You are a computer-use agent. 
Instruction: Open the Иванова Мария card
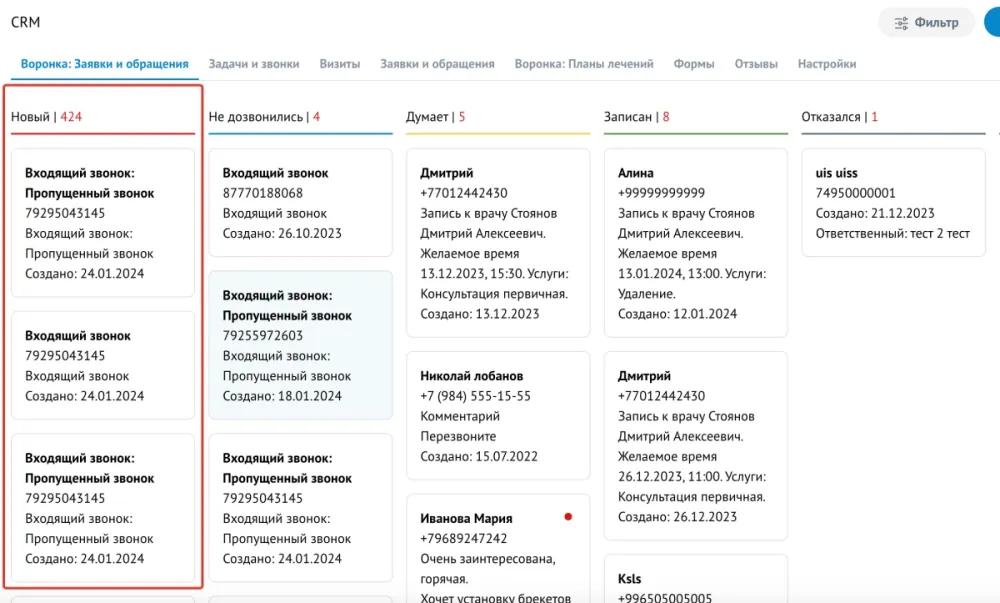tap(498, 549)
